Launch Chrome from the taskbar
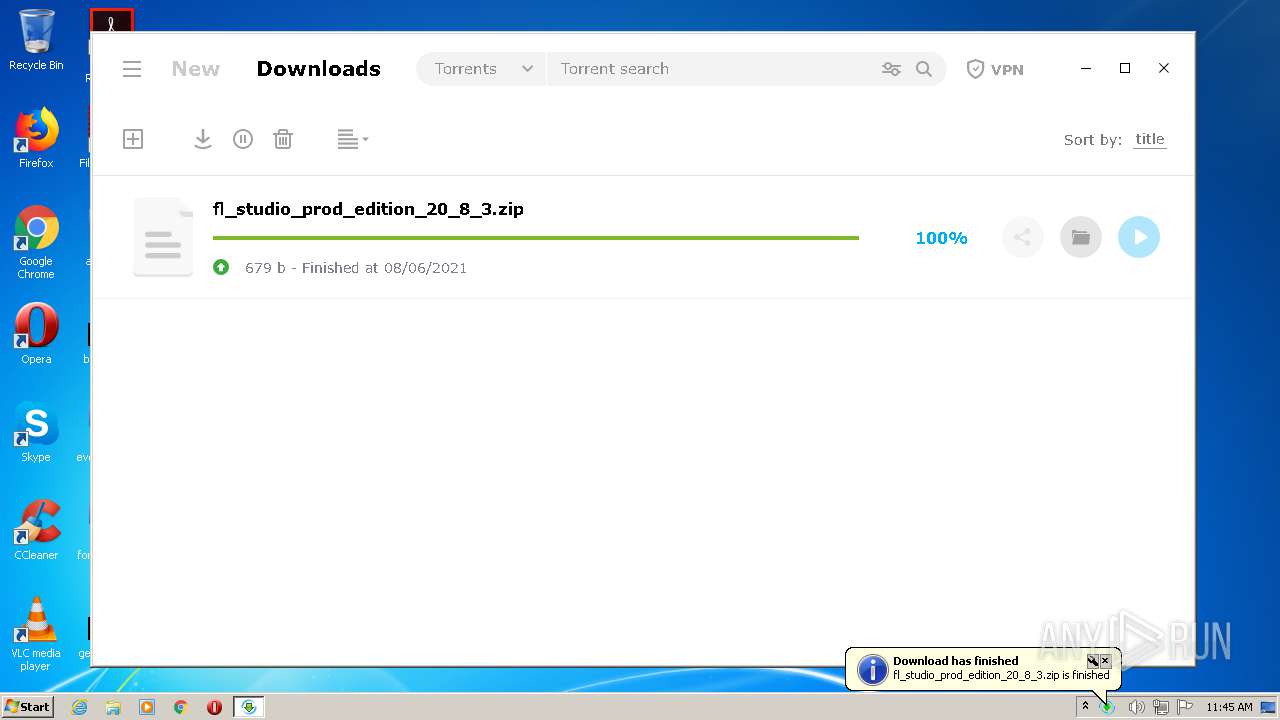 pos(181,707)
